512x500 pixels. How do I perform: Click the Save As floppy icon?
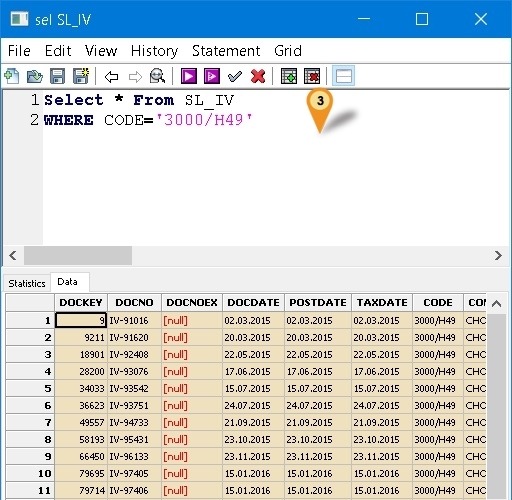(x=81, y=76)
